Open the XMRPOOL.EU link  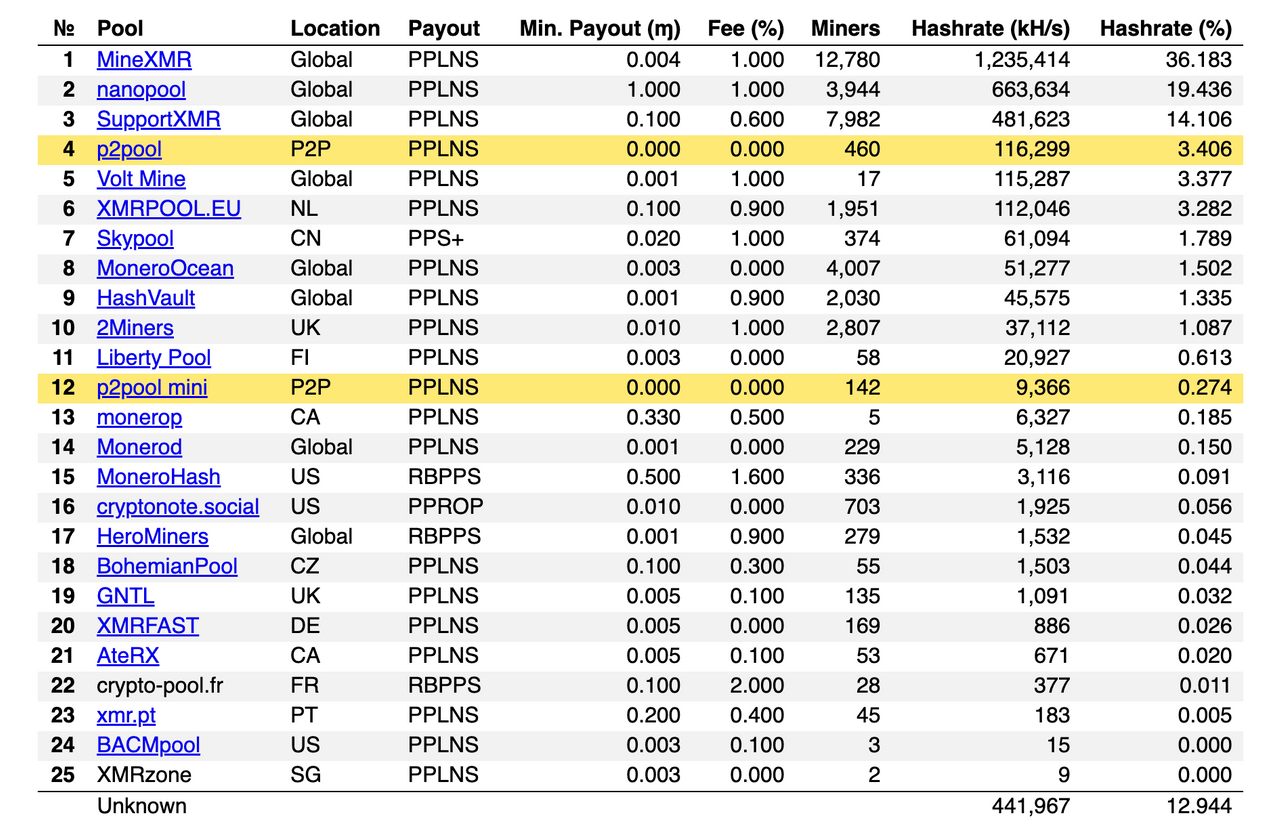tap(168, 209)
